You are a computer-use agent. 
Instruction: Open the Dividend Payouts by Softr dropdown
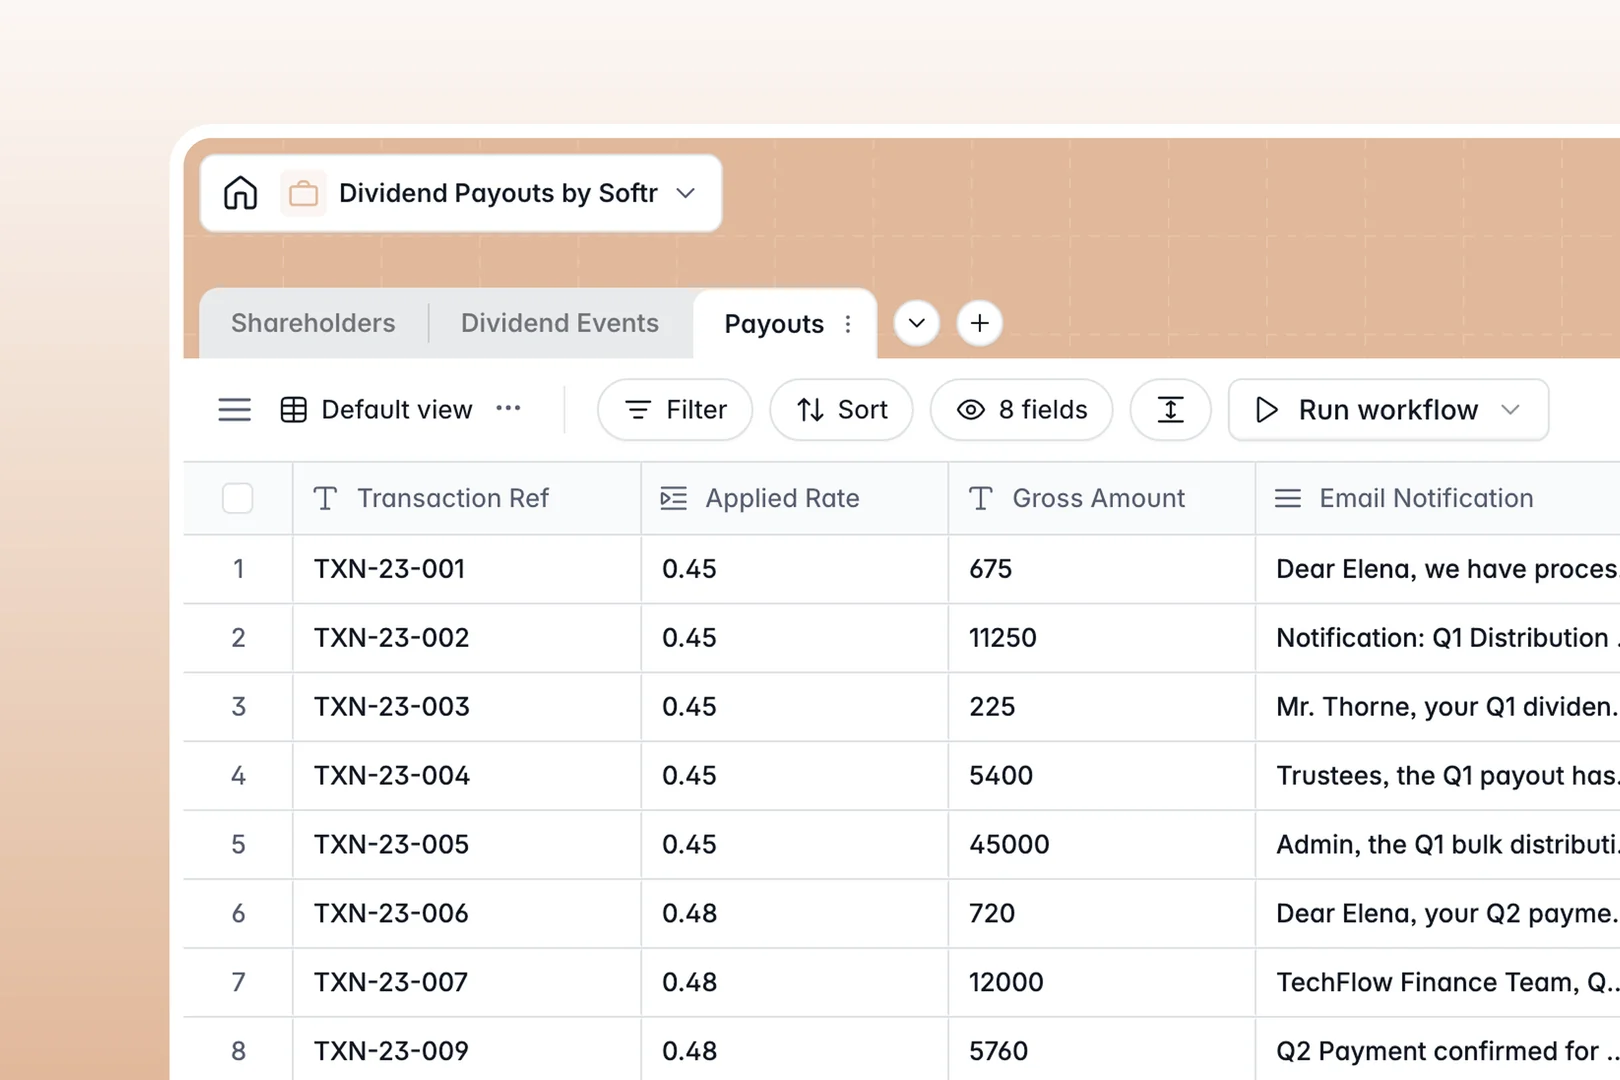coord(686,193)
